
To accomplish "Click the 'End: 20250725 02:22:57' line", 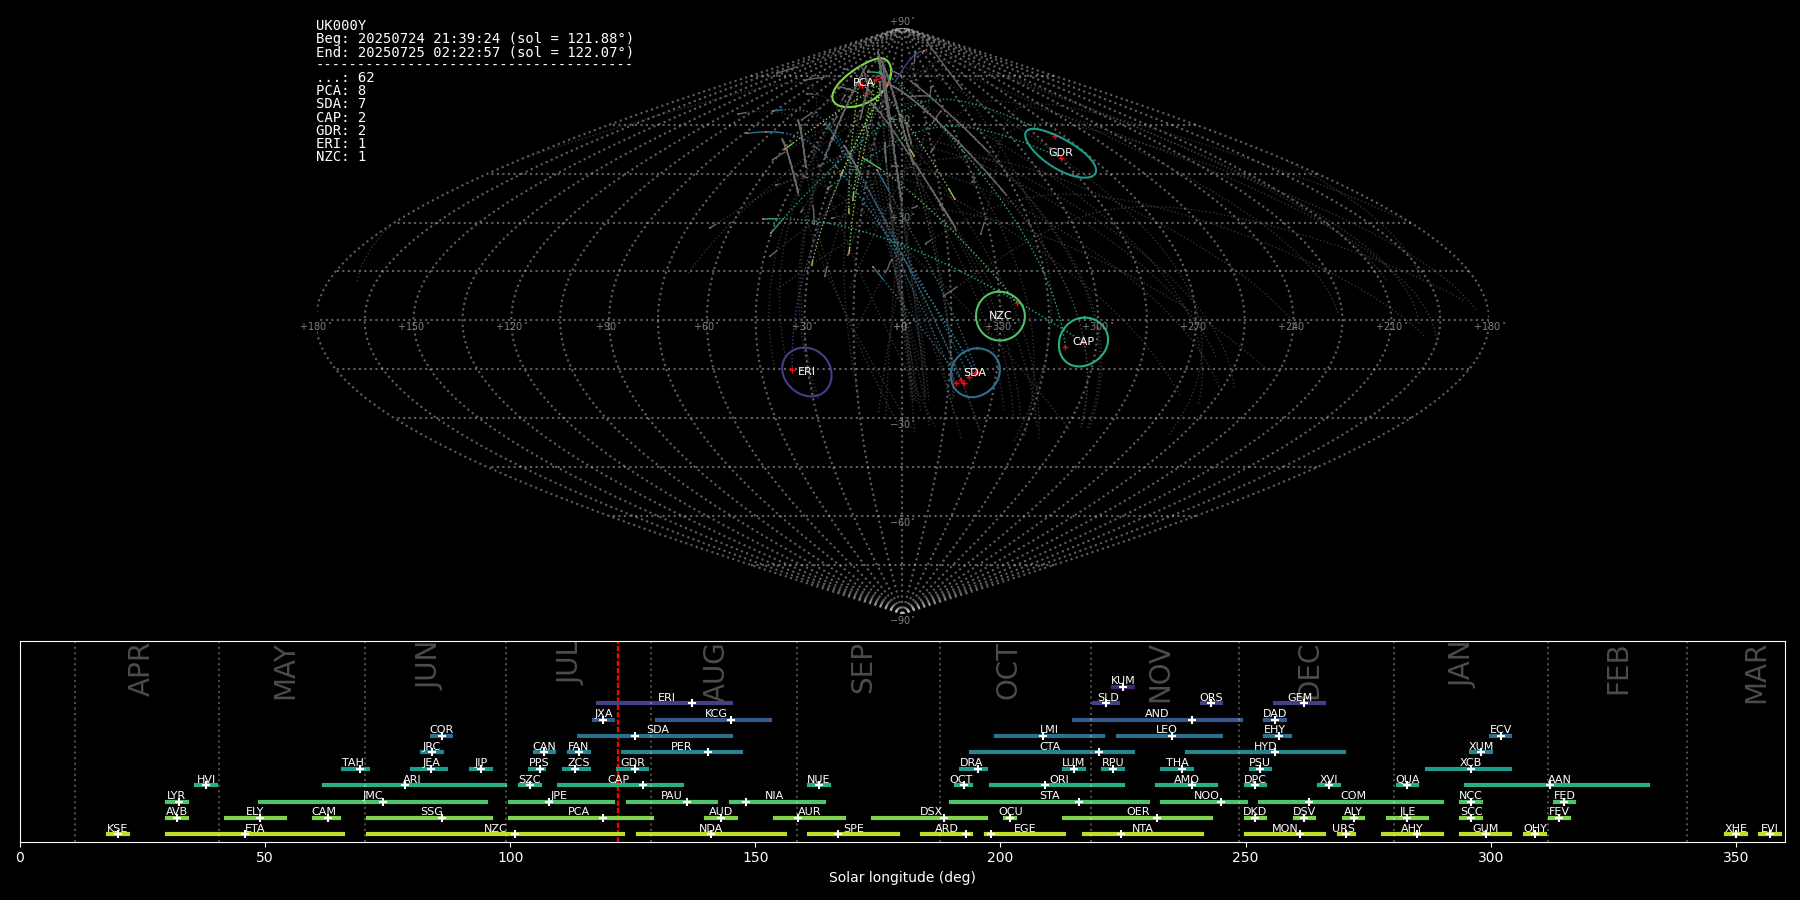I will click(x=474, y=52).
